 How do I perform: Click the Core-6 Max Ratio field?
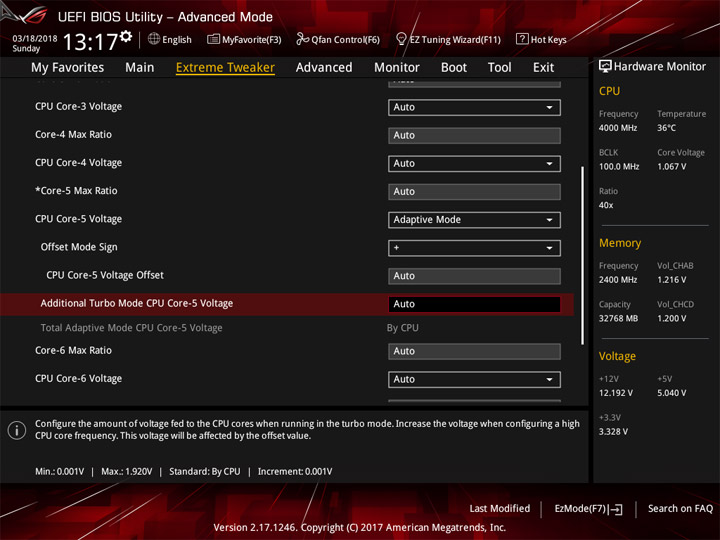click(x=474, y=351)
